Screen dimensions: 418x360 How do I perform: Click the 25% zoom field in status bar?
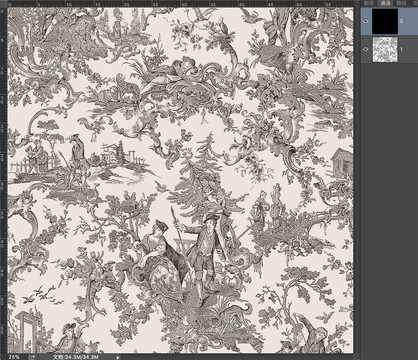(x=14, y=357)
